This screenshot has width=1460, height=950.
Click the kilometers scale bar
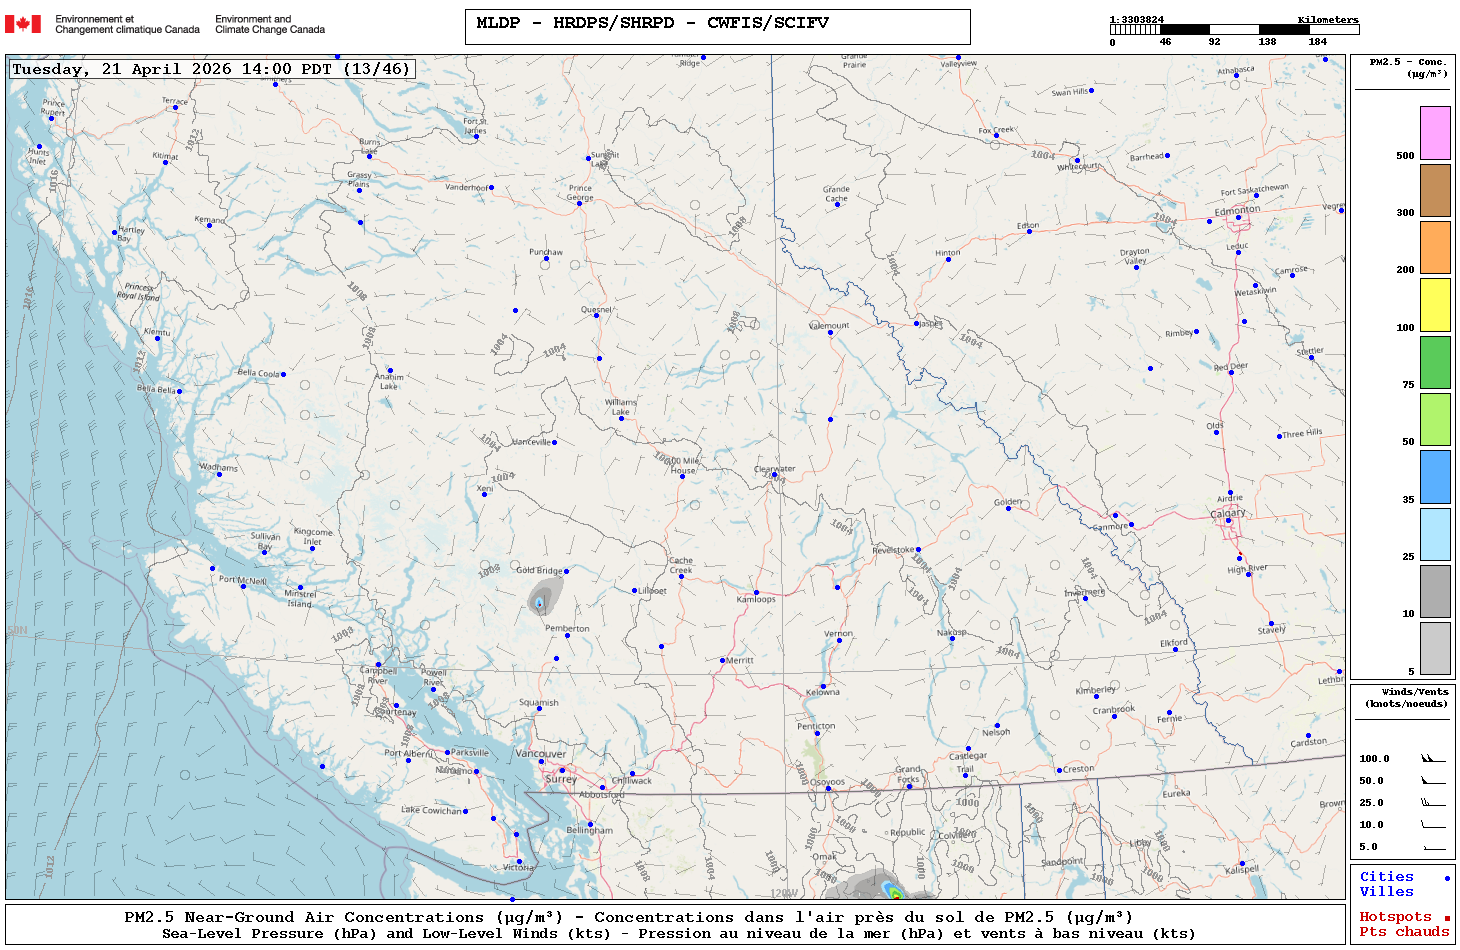click(1234, 30)
